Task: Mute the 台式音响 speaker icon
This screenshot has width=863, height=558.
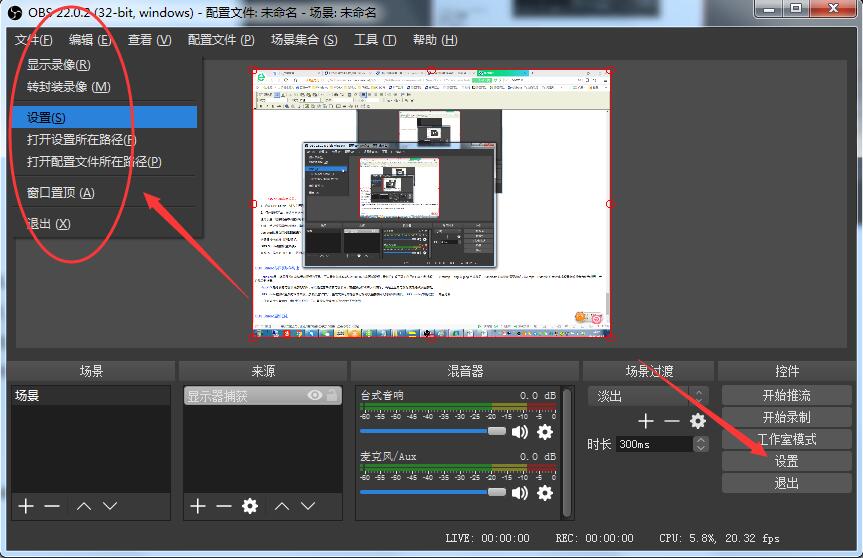Action: (520, 432)
